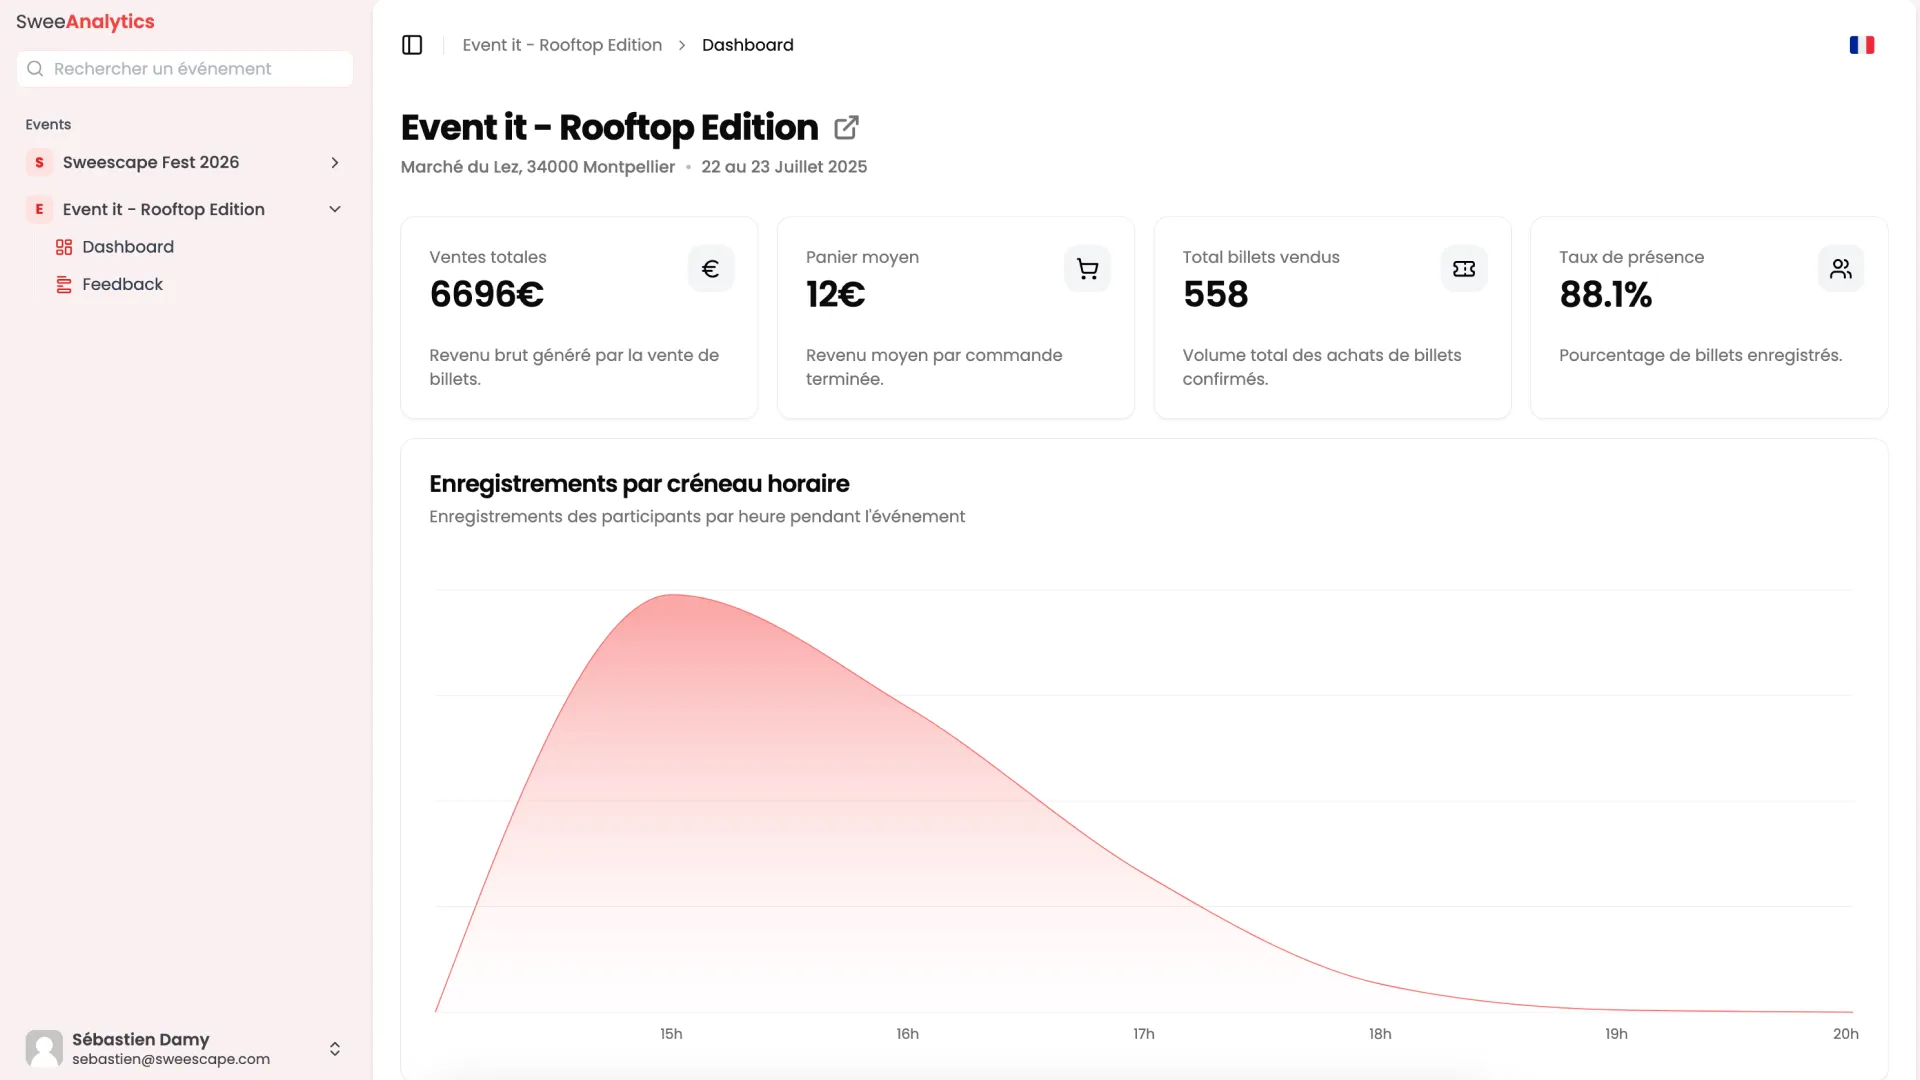1920x1080 pixels.
Task: Collapse the sidebar with the panel icon
Action: [x=412, y=45]
